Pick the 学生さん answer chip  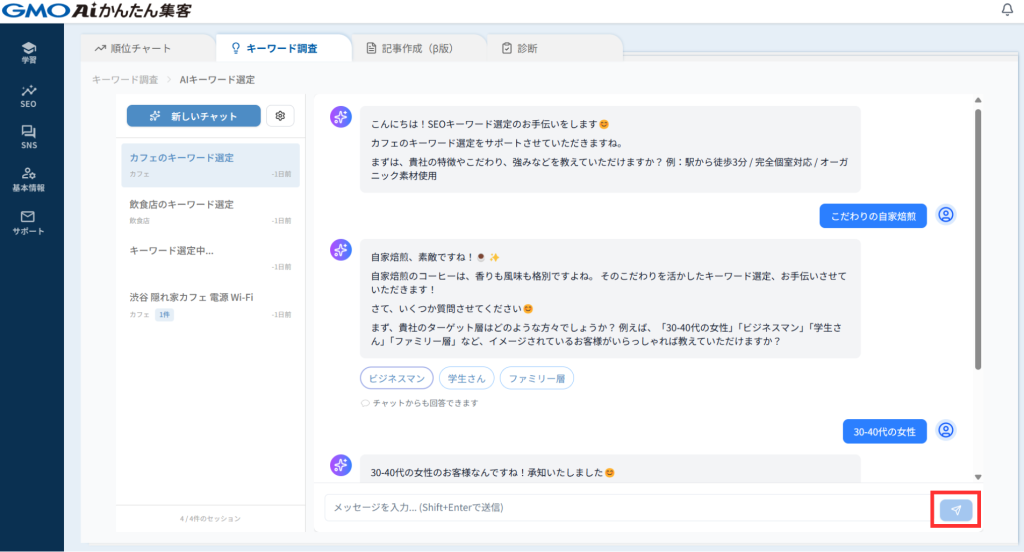[x=465, y=378]
